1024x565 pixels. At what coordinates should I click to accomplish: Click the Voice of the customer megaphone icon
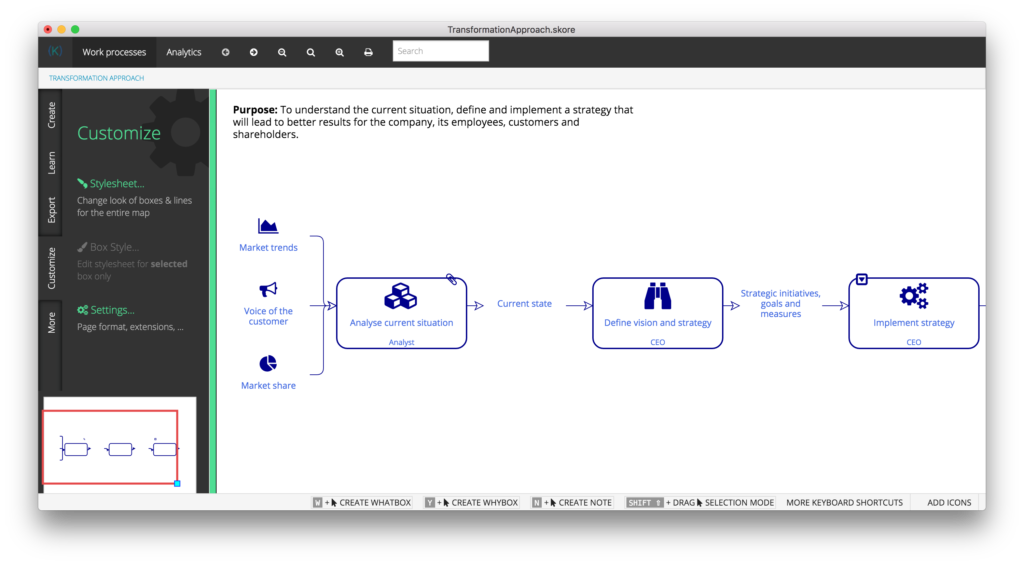click(x=268, y=289)
